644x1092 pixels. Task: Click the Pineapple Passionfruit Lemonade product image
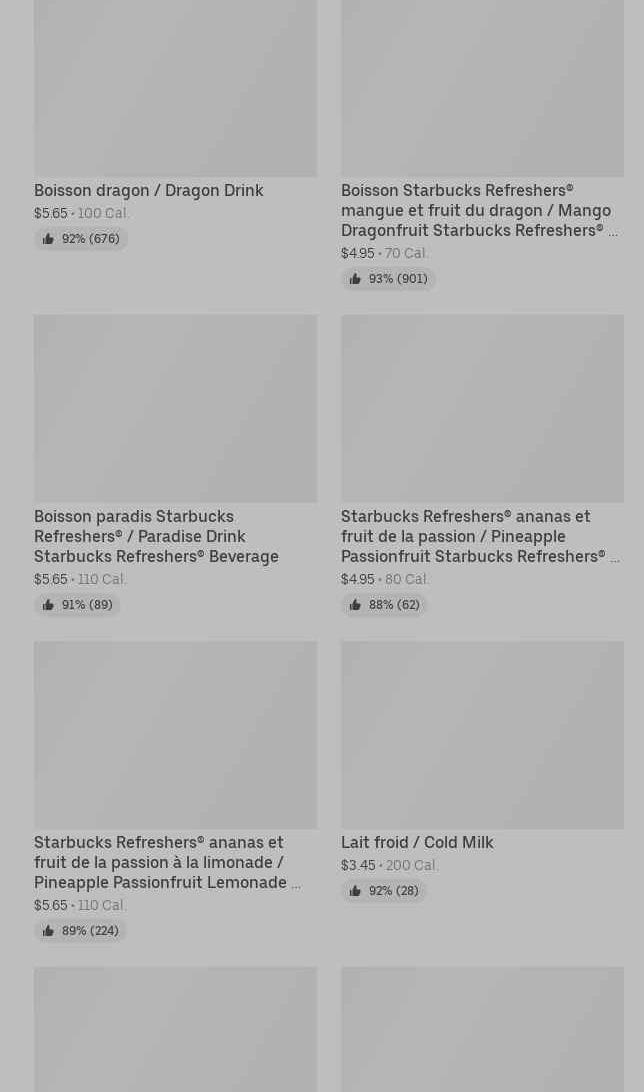click(x=175, y=734)
